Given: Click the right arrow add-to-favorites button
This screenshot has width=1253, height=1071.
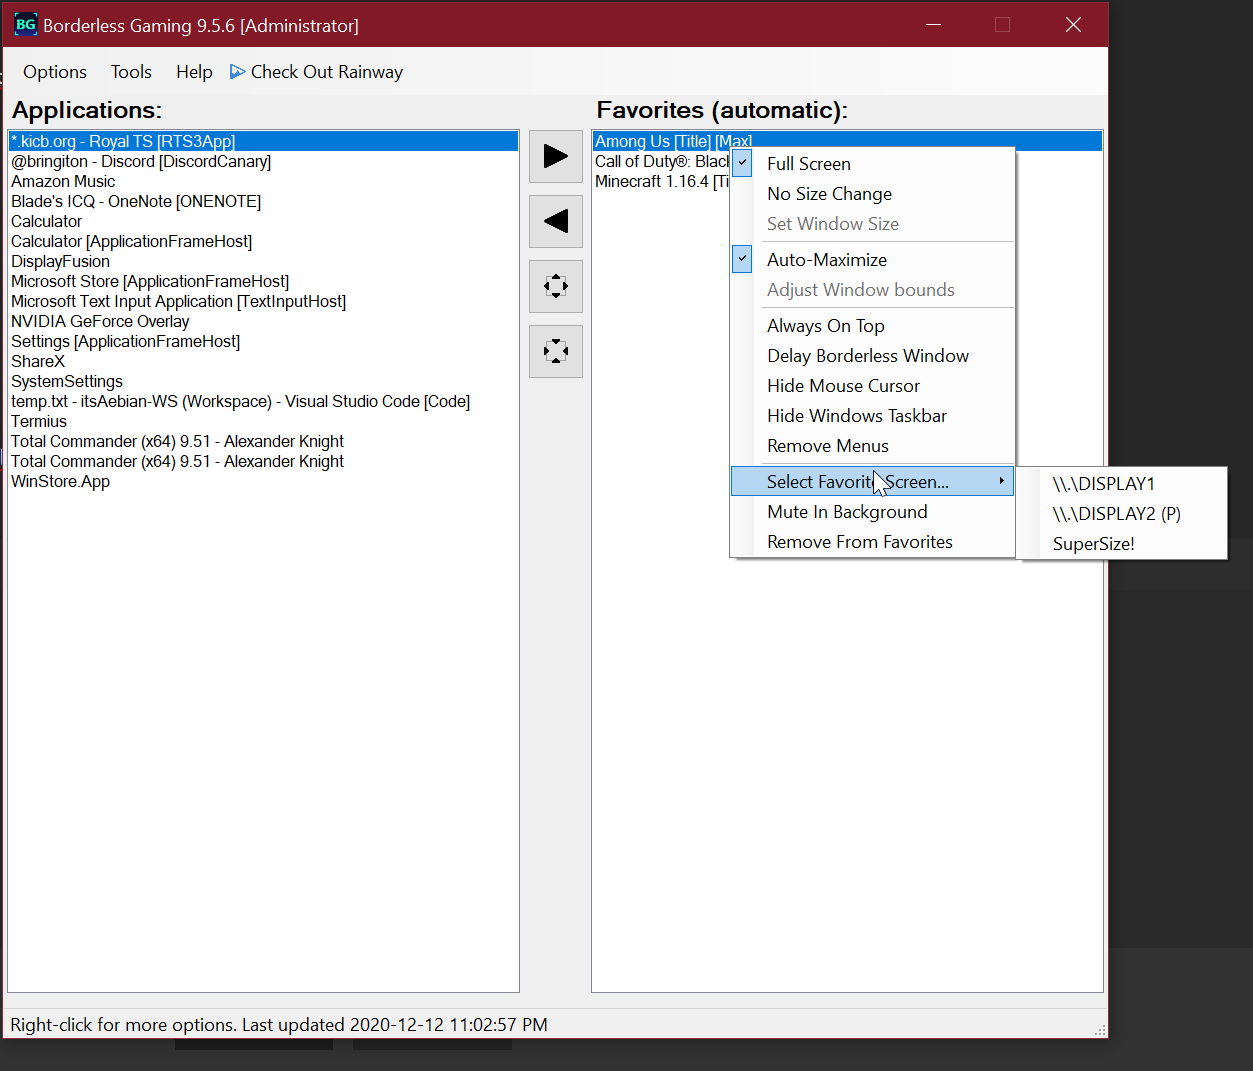Looking at the screenshot, I should [x=555, y=157].
